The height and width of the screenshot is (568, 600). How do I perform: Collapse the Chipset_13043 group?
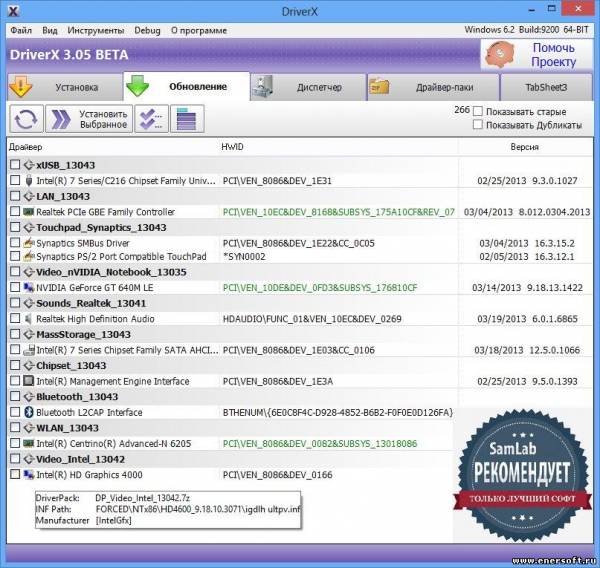click(28, 366)
